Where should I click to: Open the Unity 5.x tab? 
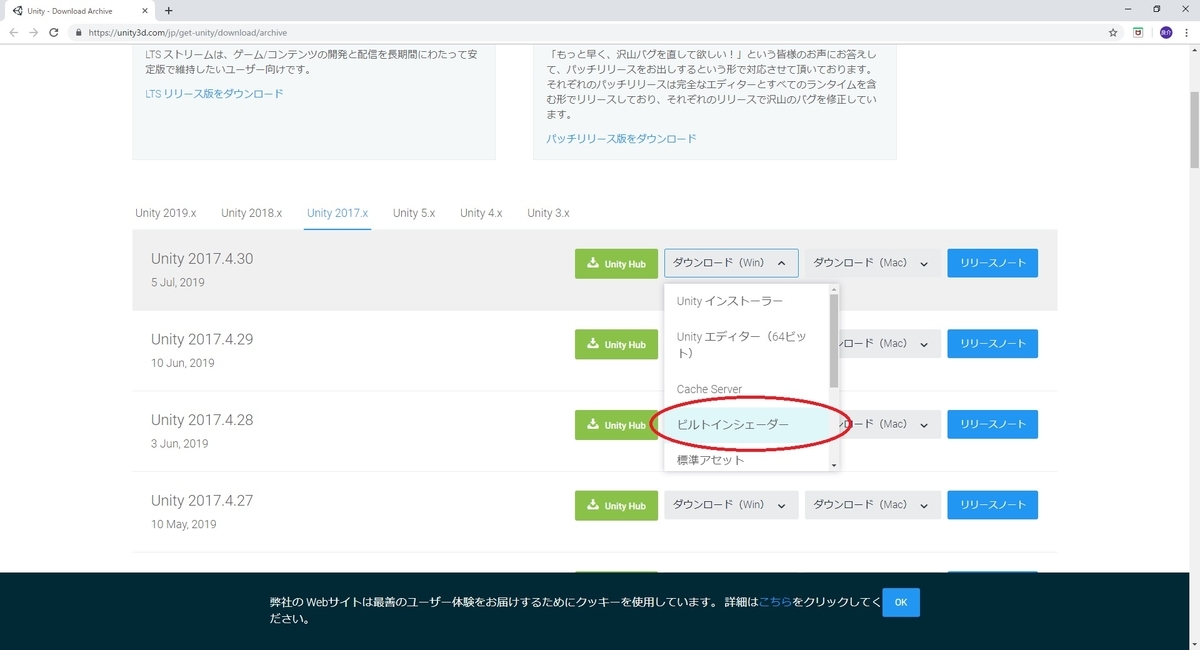tap(414, 213)
